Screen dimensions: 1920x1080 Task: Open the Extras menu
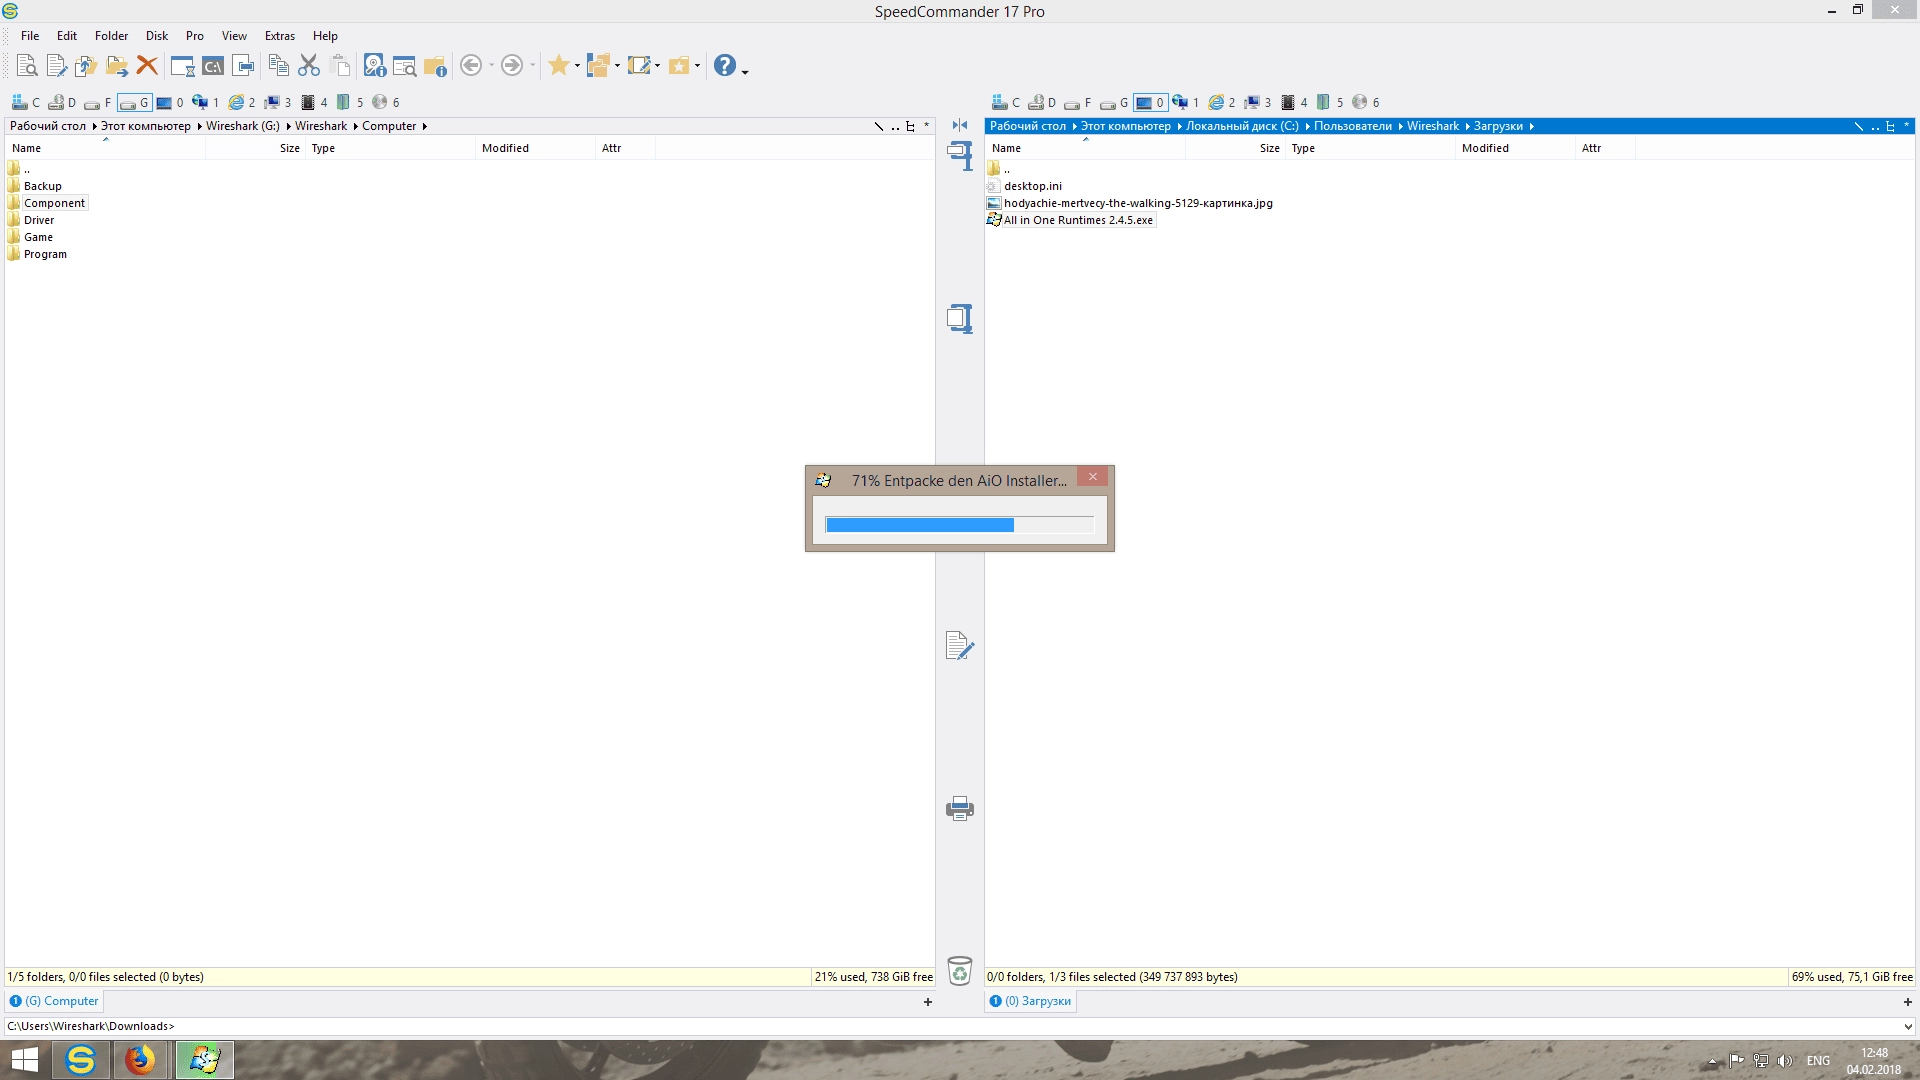coord(280,36)
